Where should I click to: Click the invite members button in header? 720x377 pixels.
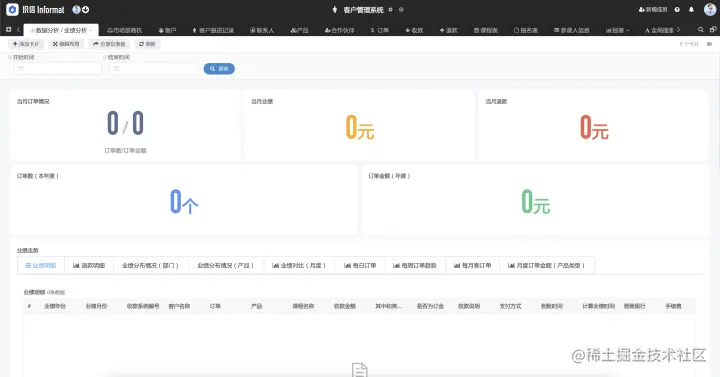click(x=653, y=10)
